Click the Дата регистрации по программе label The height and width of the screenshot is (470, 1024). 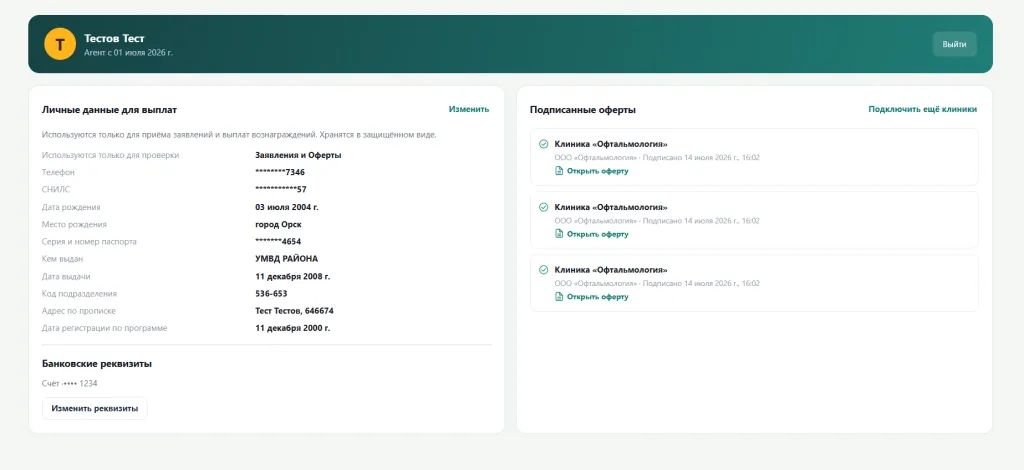pyautogui.click(x=104, y=328)
